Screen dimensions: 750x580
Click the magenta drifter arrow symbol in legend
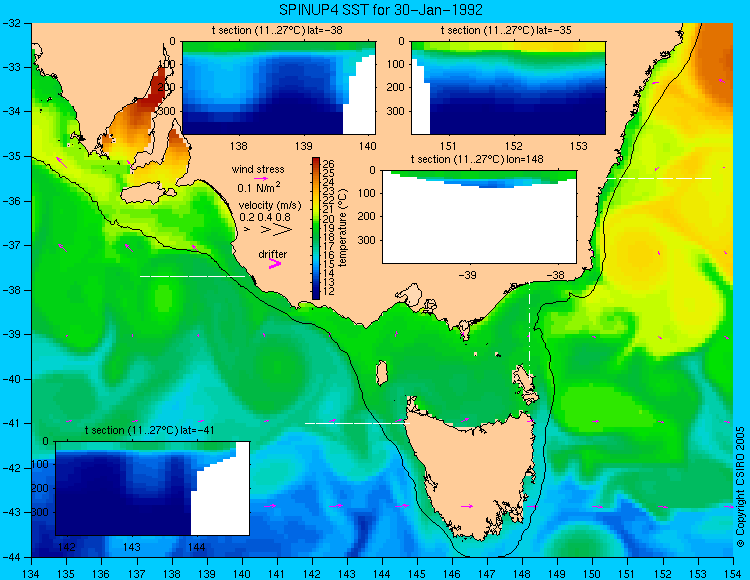[275, 263]
